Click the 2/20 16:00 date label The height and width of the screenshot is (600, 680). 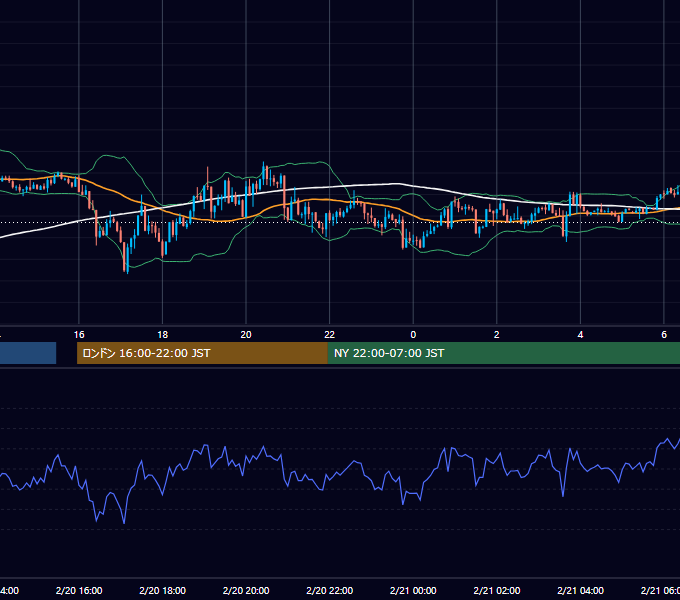click(x=79, y=591)
